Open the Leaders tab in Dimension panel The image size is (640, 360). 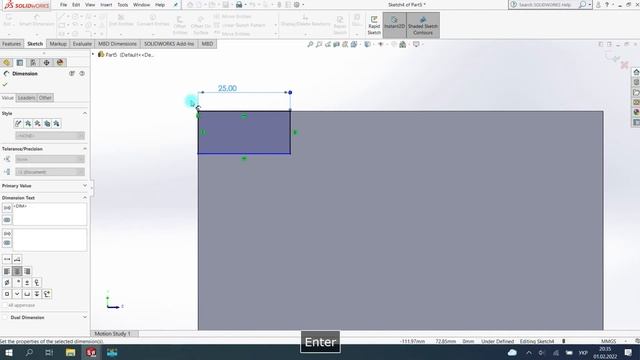(x=26, y=98)
